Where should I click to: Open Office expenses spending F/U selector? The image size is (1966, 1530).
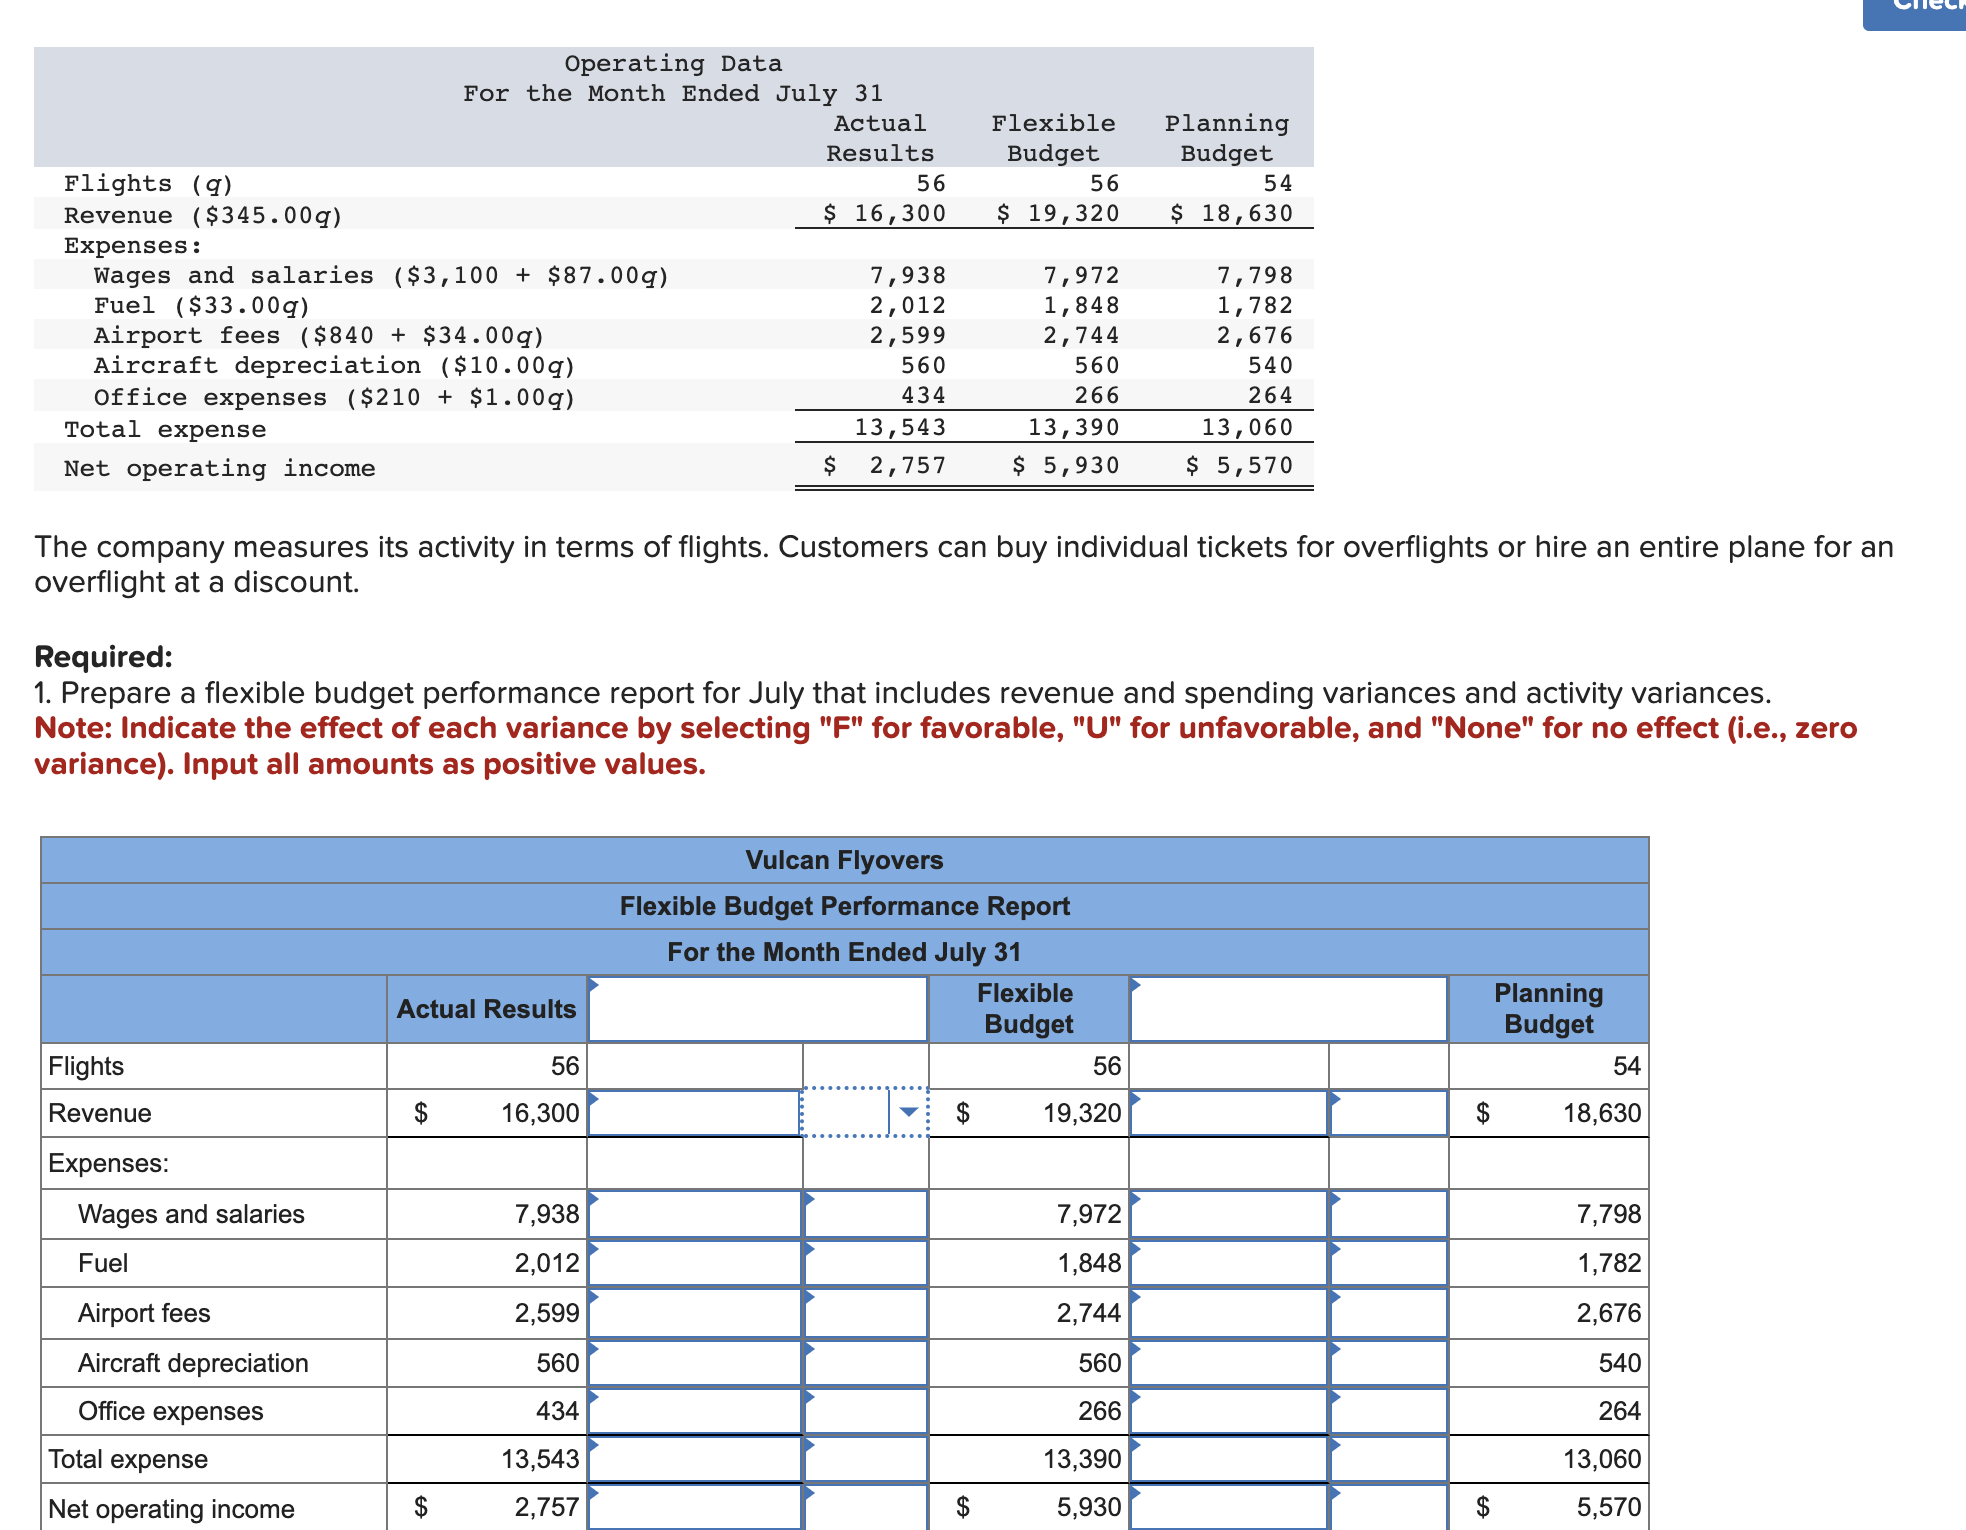[x=866, y=1411]
